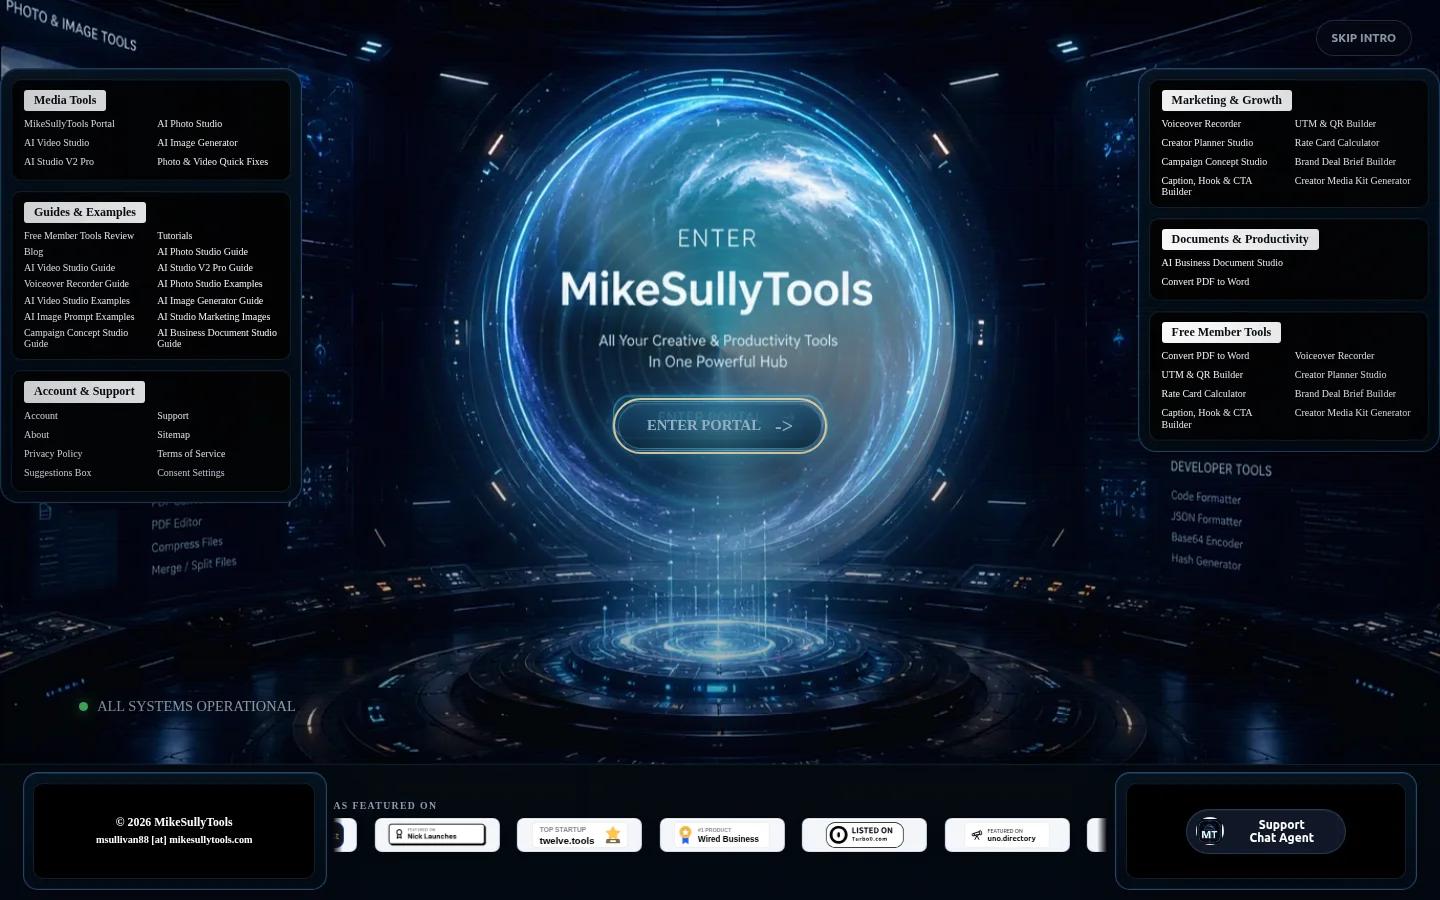Open Consent Settings
The height and width of the screenshot is (900, 1440).
pos(191,473)
